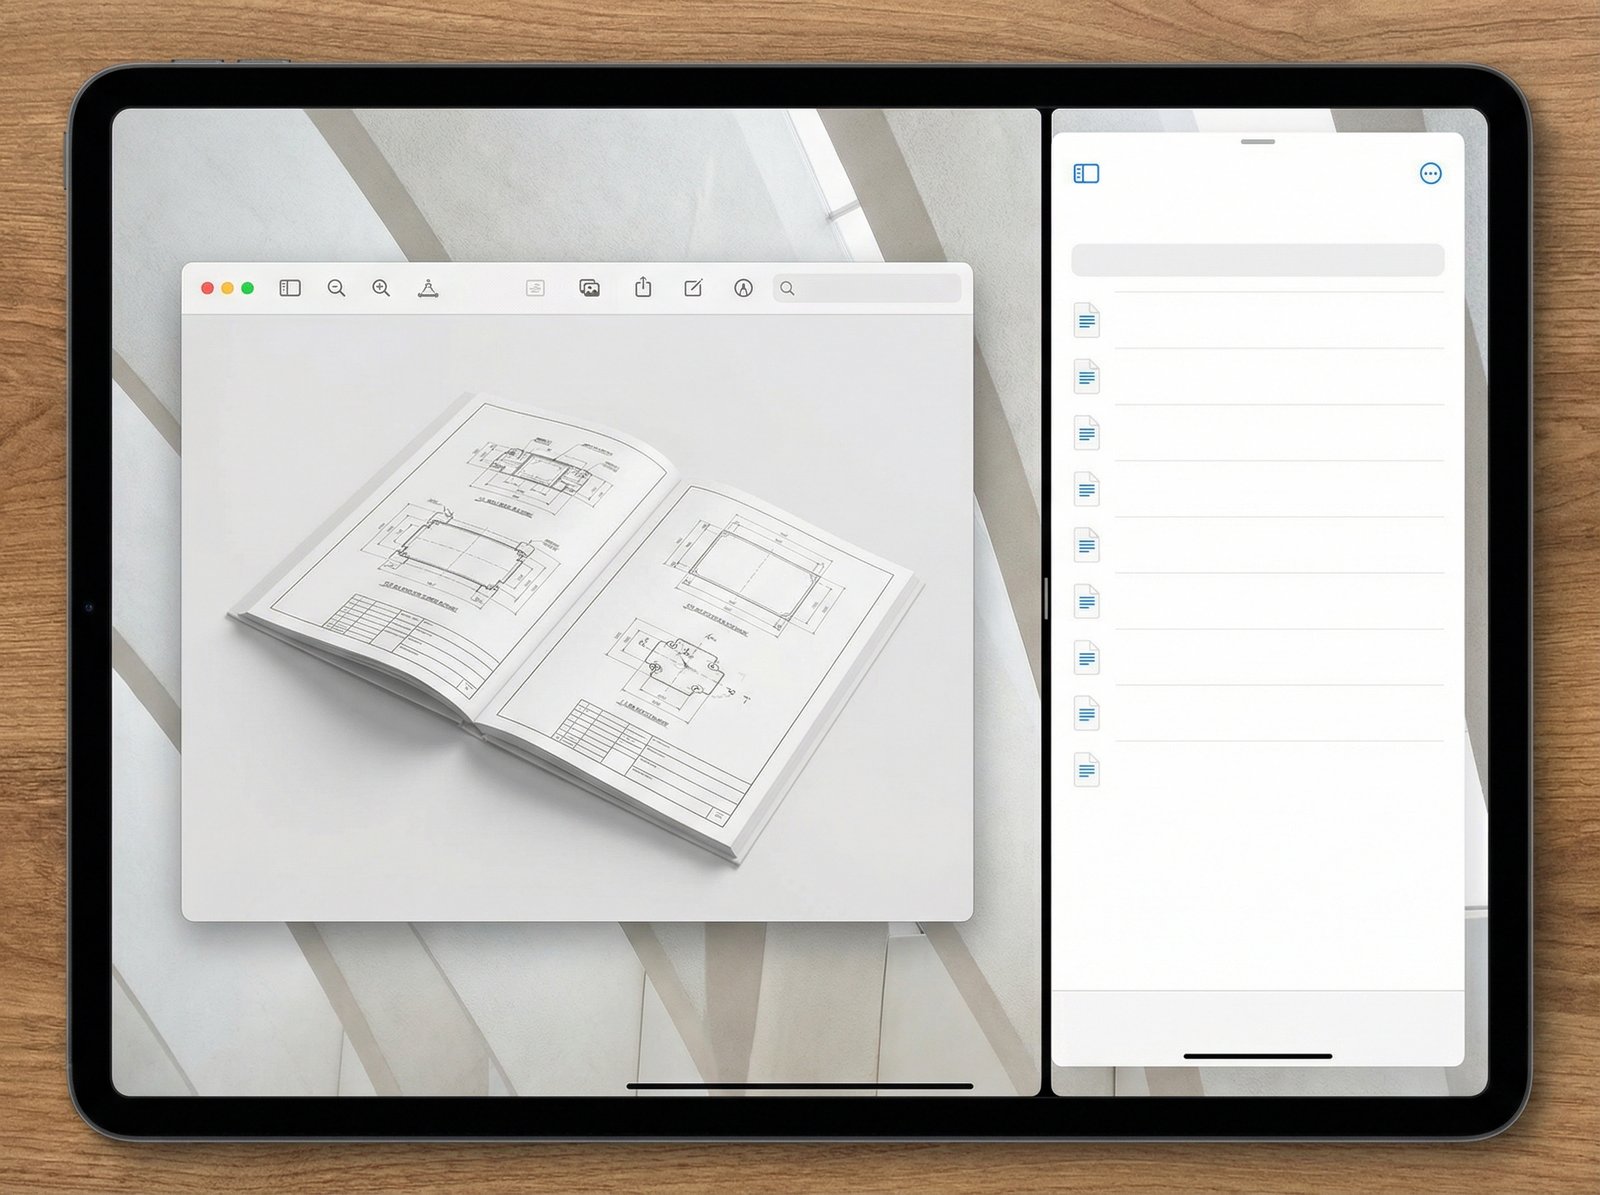The width and height of the screenshot is (1600, 1195).
Task: Zoom in on the blueprint document
Action: [x=381, y=288]
